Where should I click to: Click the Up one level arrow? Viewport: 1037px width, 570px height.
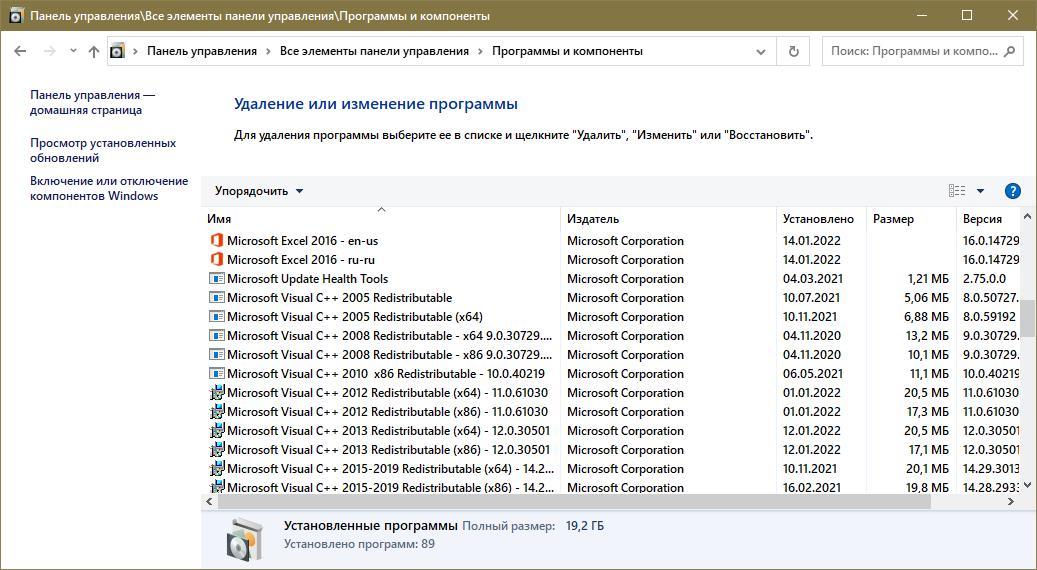(94, 51)
